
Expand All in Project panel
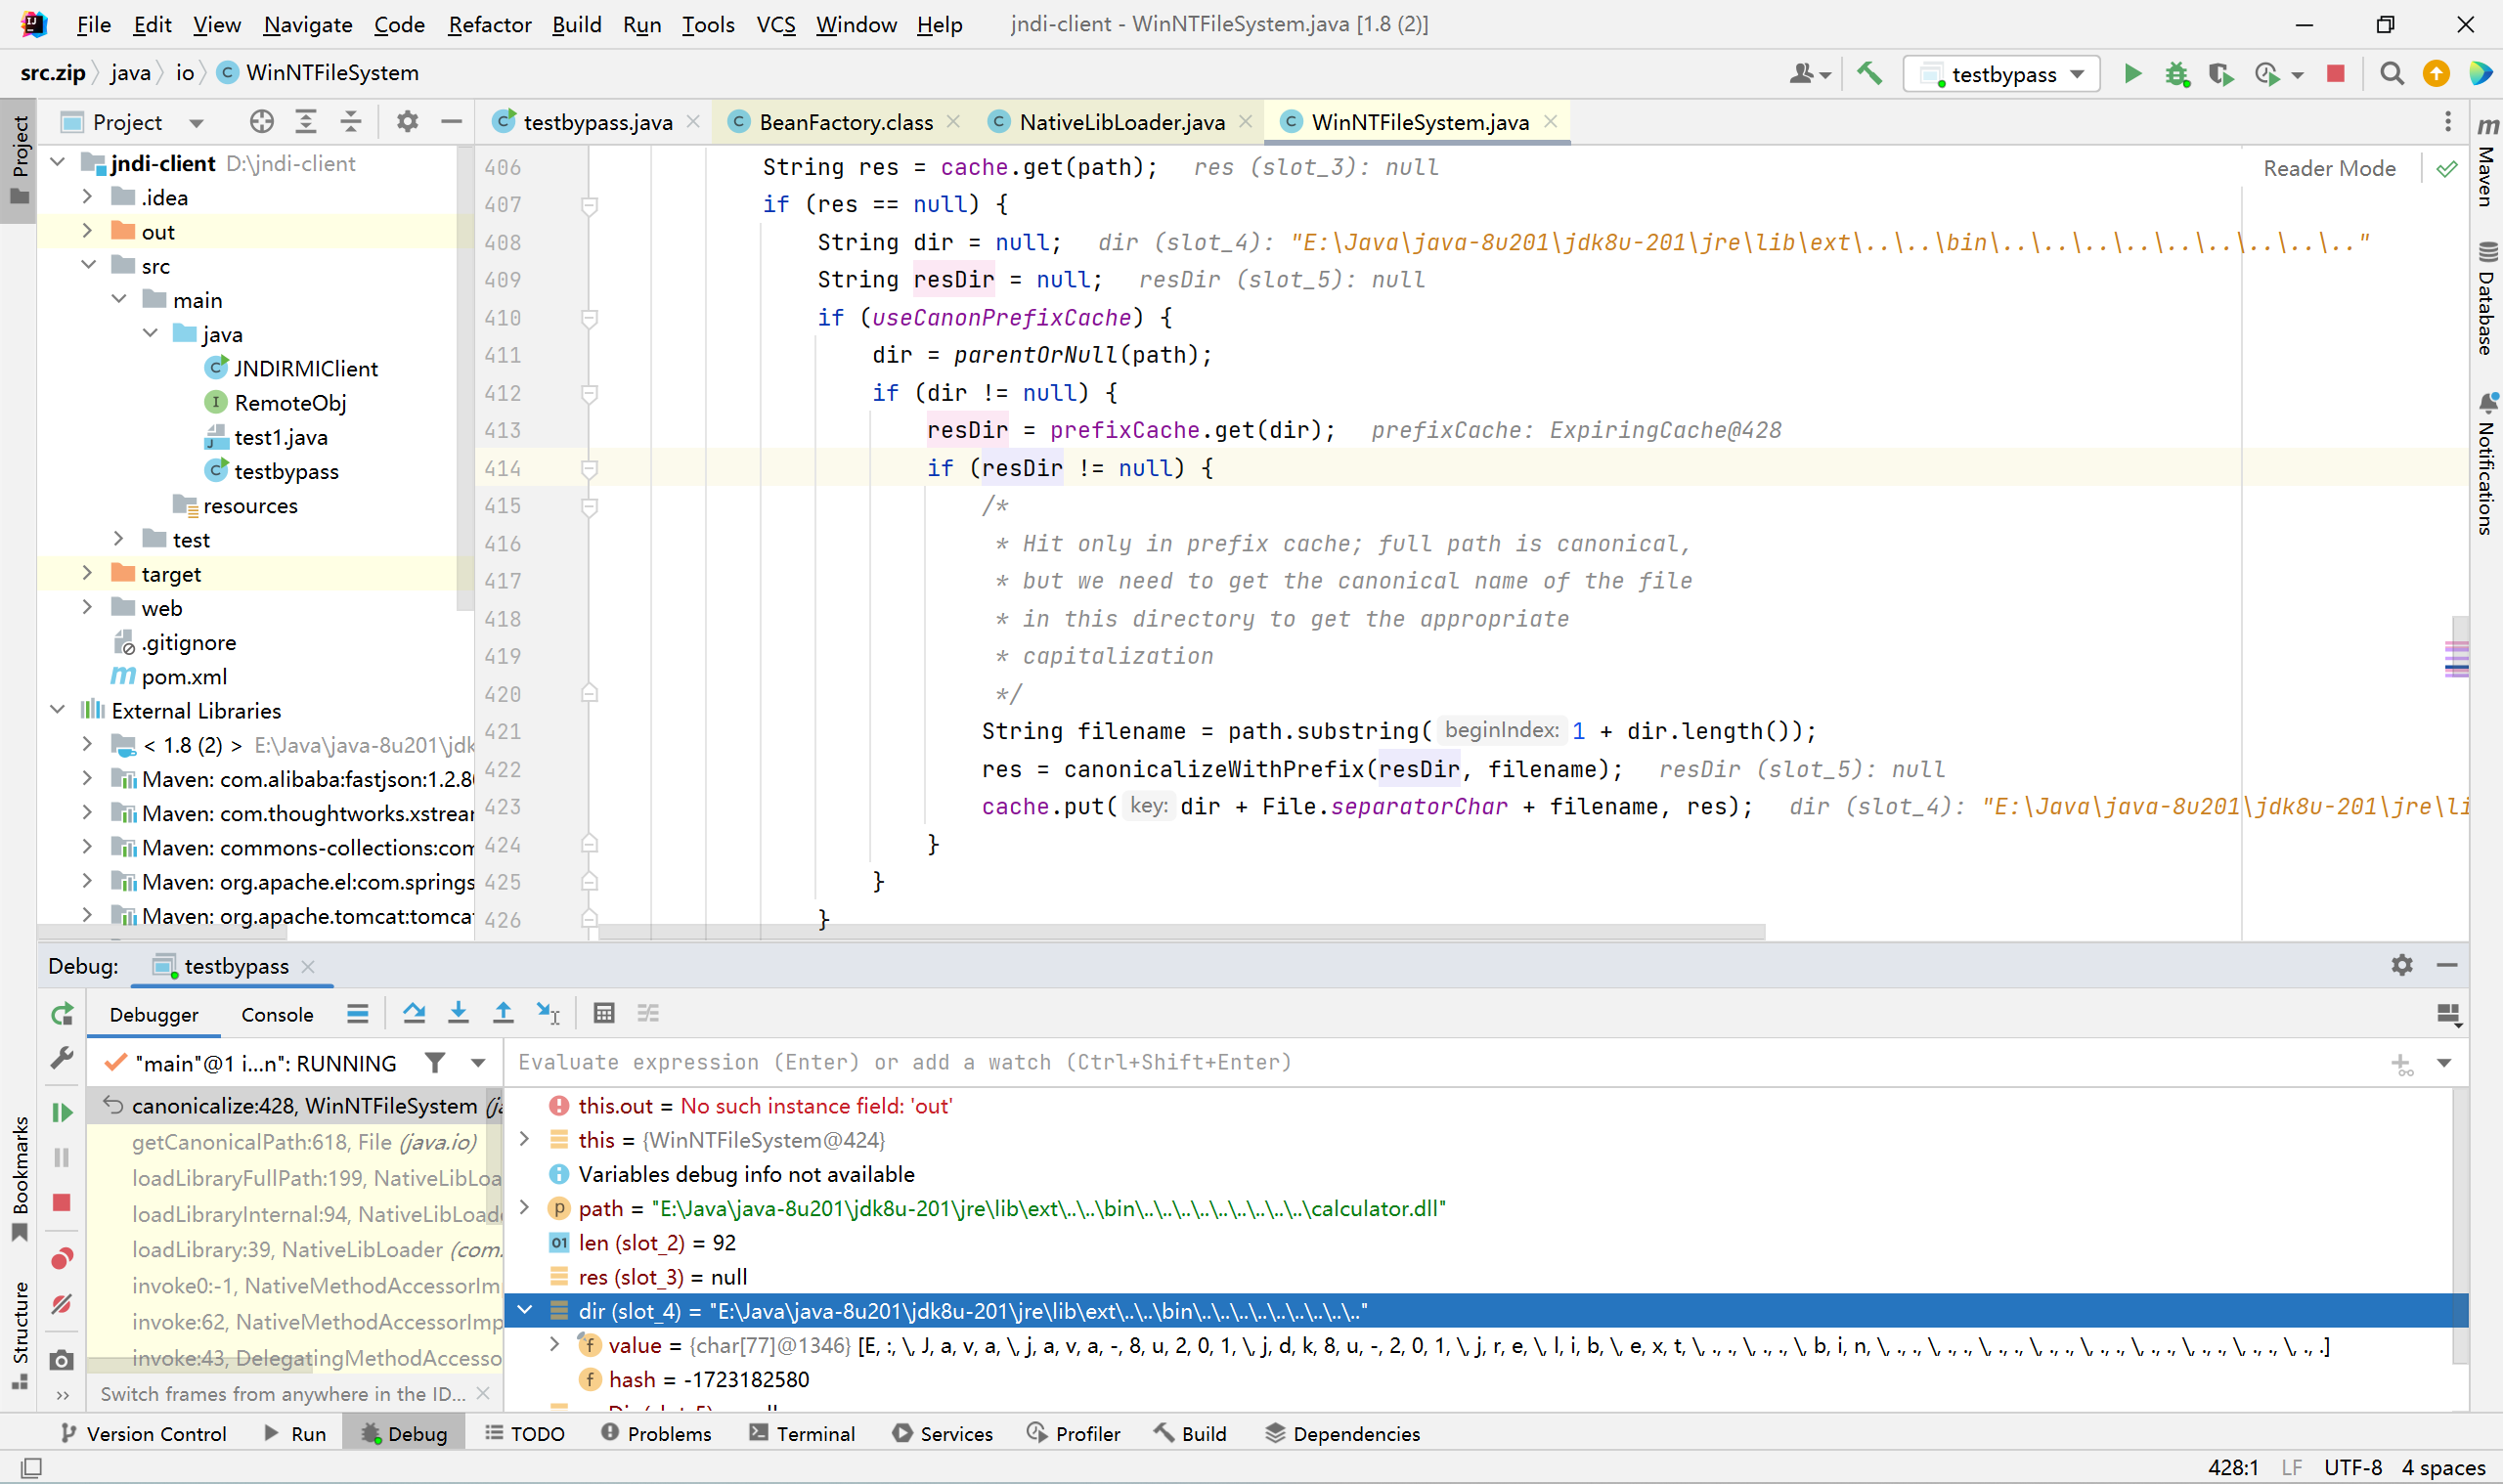[306, 122]
